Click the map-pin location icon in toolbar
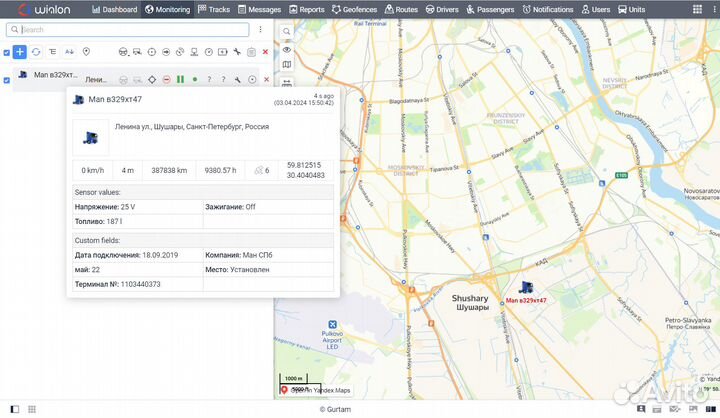The image size is (720, 418). point(86,52)
